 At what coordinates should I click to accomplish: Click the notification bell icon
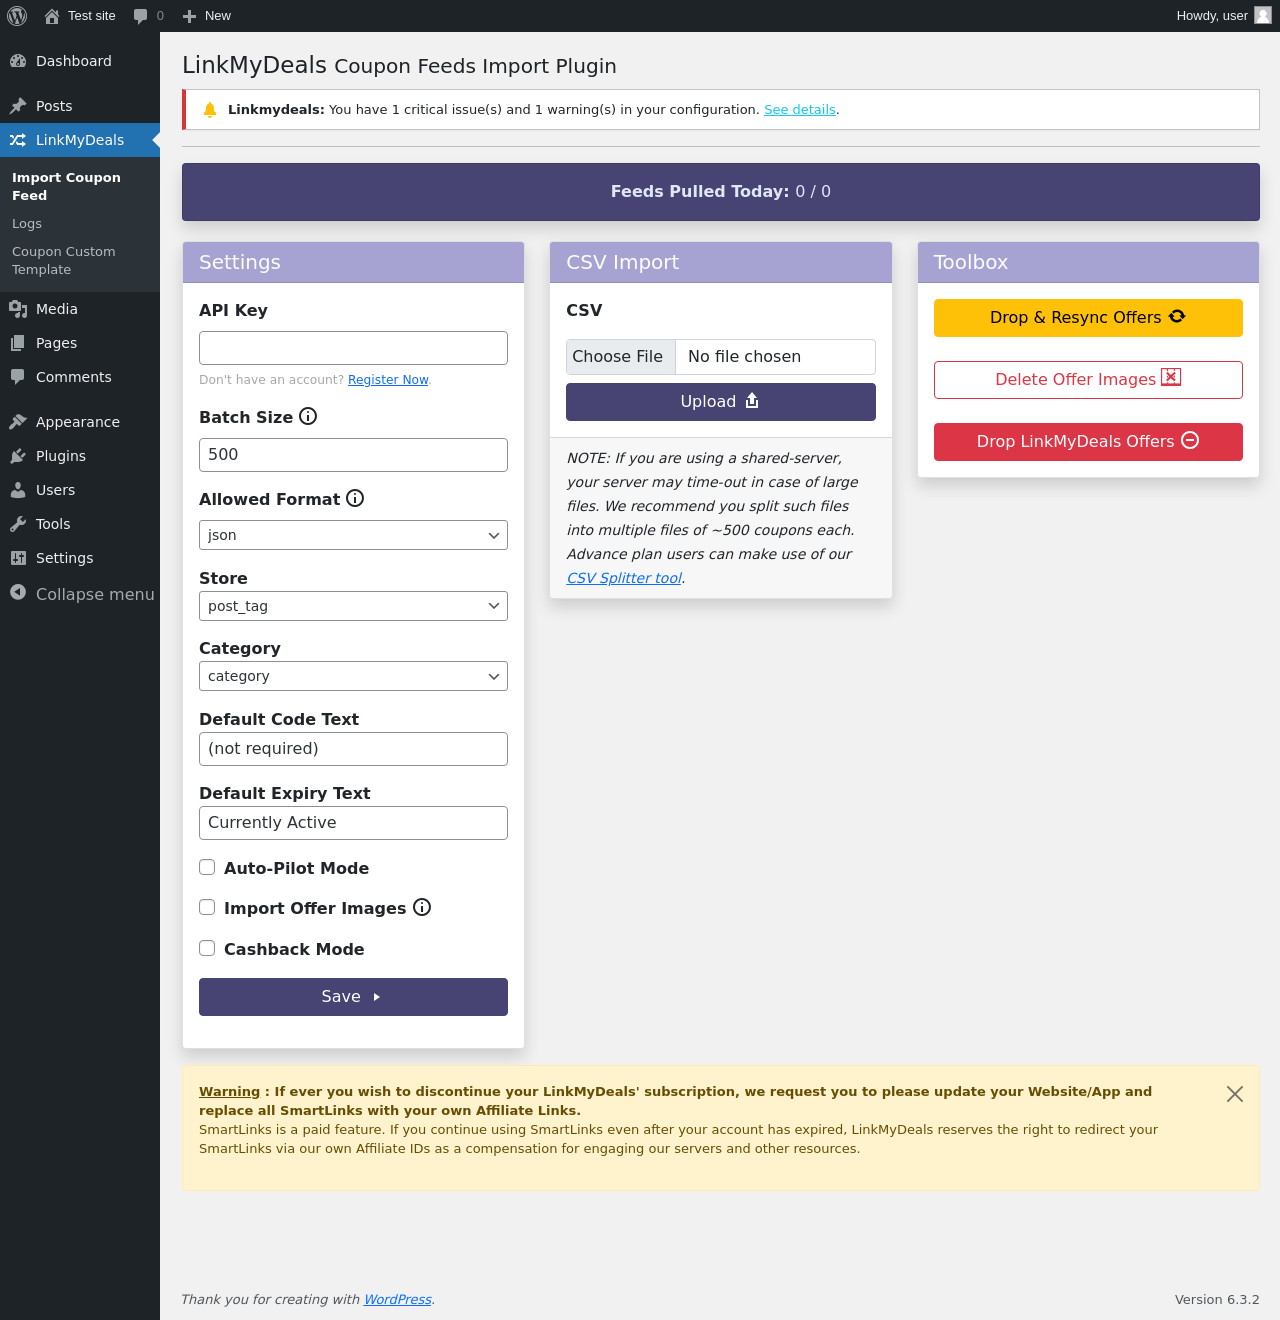(210, 110)
